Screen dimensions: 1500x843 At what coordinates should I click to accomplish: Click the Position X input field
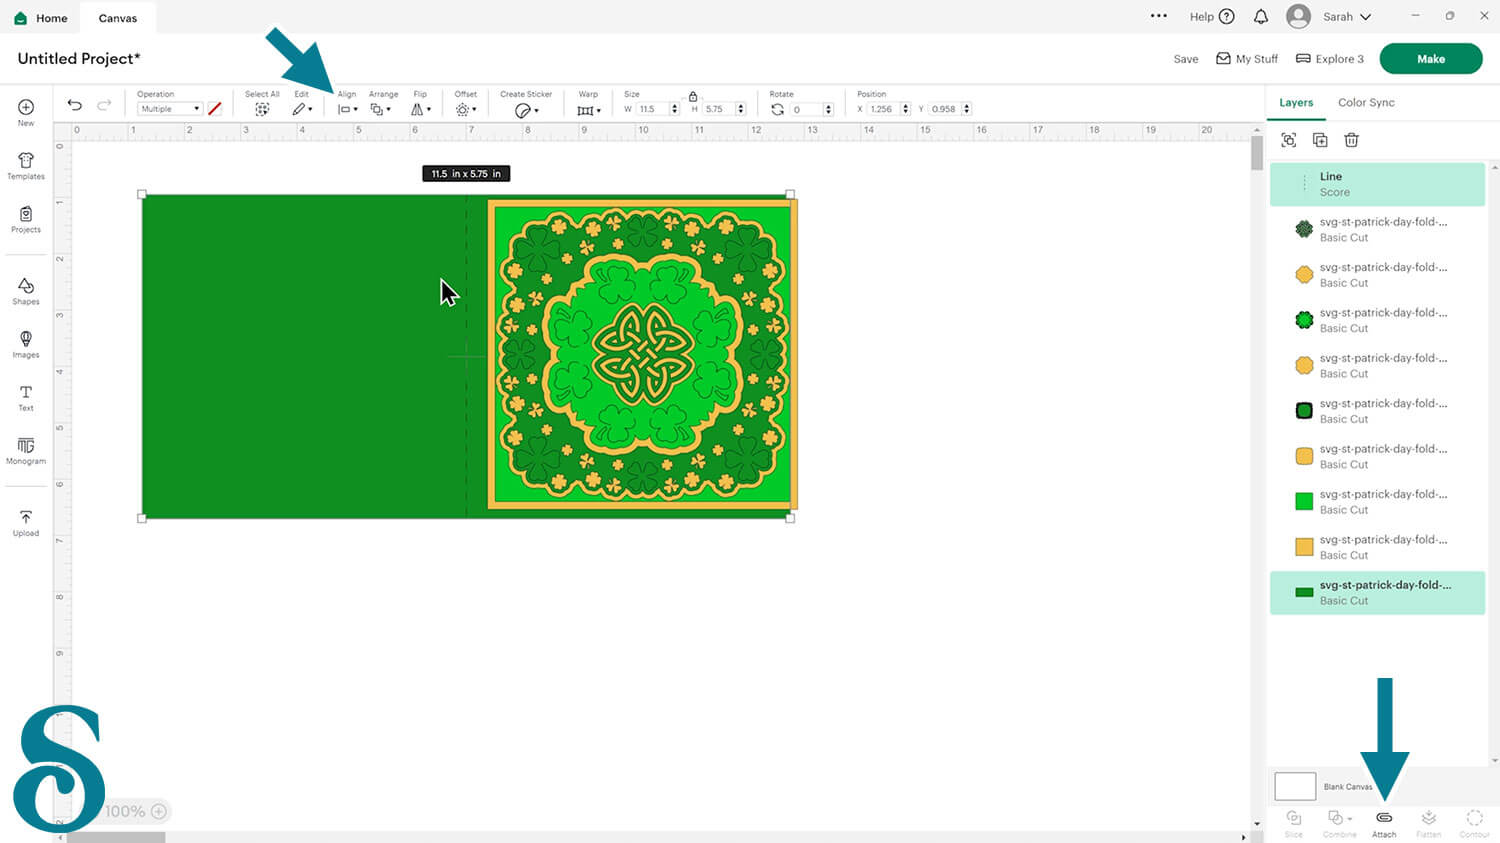[x=883, y=109]
